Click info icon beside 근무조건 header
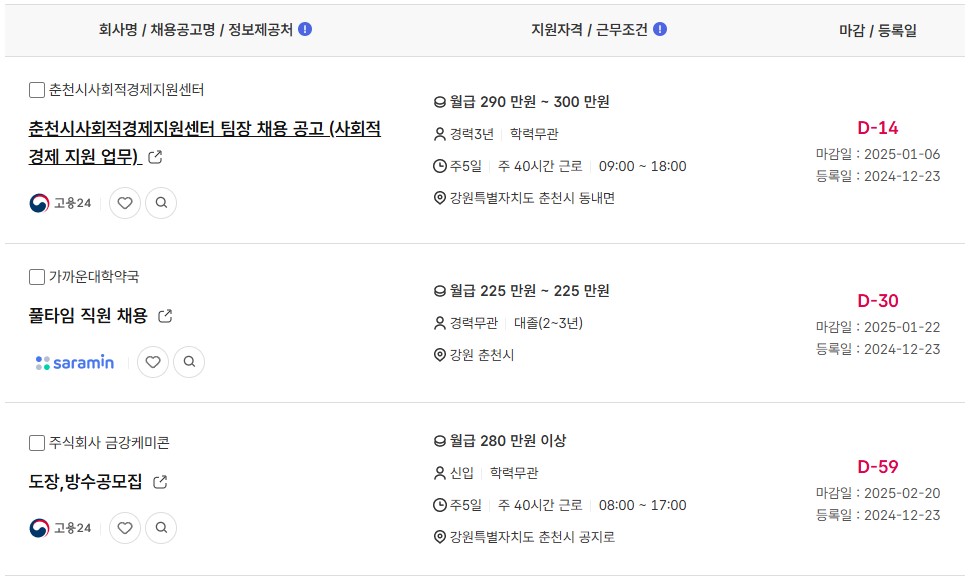 tap(660, 29)
